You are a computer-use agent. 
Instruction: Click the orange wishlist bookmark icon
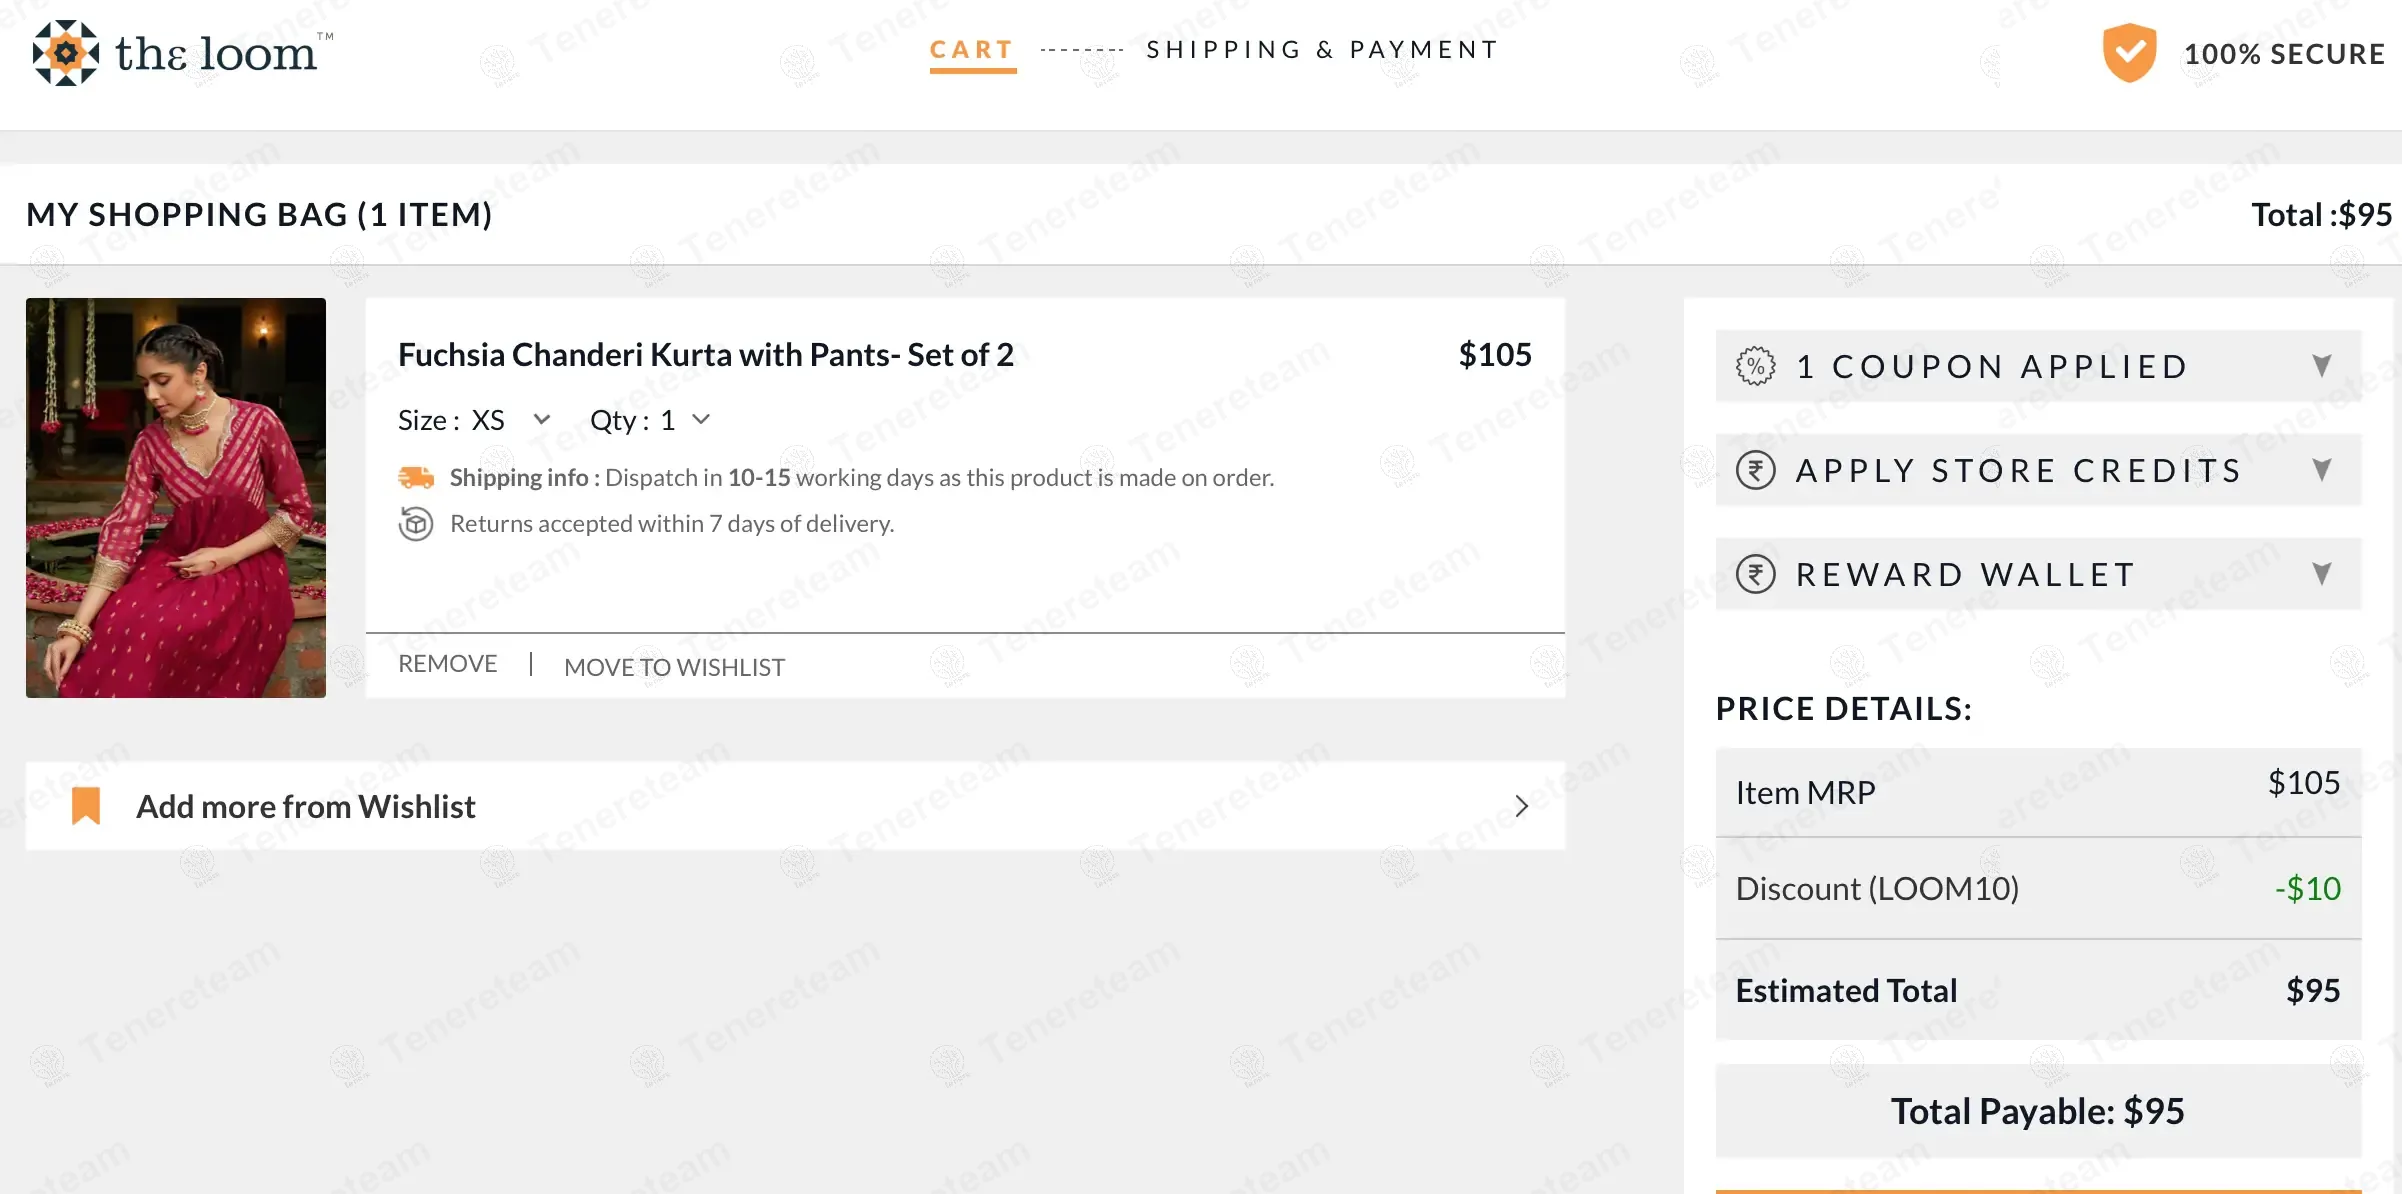tap(87, 806)
